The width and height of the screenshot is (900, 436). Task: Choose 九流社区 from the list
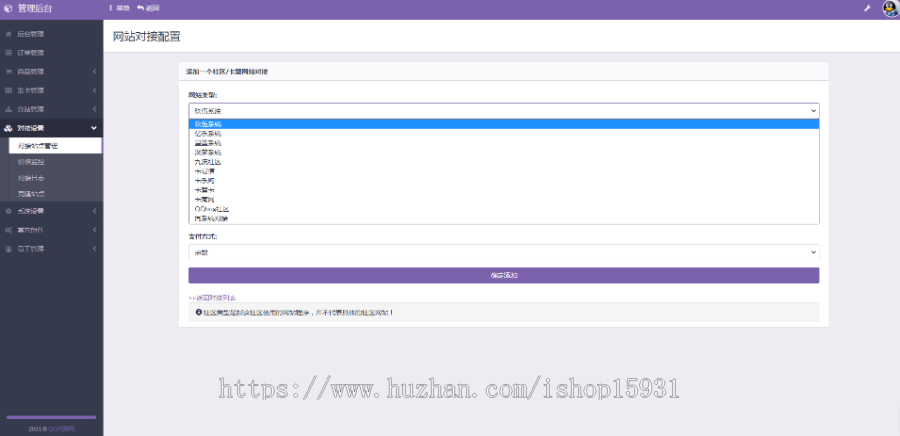[503, 162]
